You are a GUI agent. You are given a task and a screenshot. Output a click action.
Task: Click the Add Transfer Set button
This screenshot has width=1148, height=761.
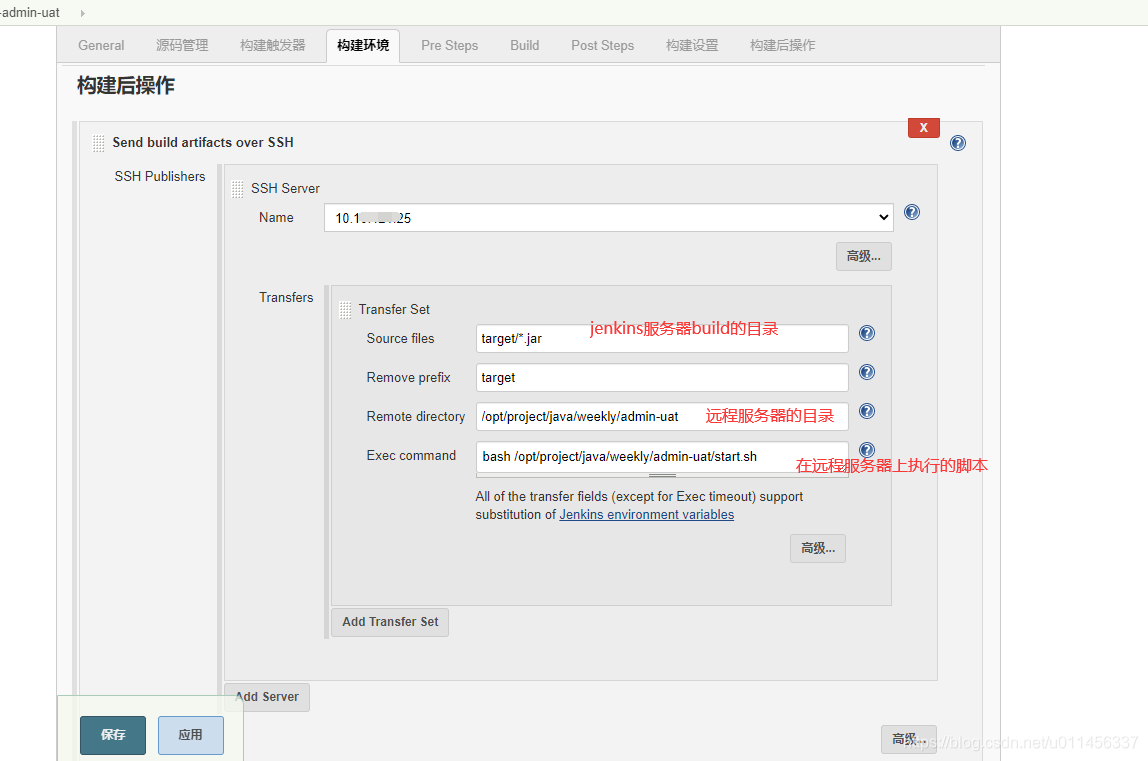(x=390, y=622)
